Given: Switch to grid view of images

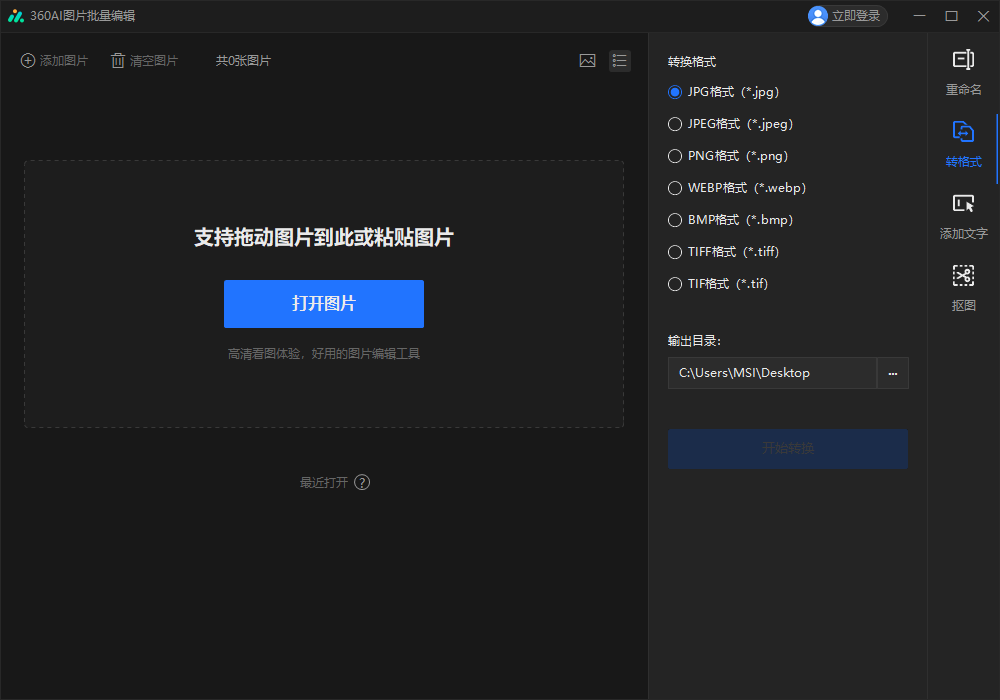Looking at the screenshot, I should (588, 60).
